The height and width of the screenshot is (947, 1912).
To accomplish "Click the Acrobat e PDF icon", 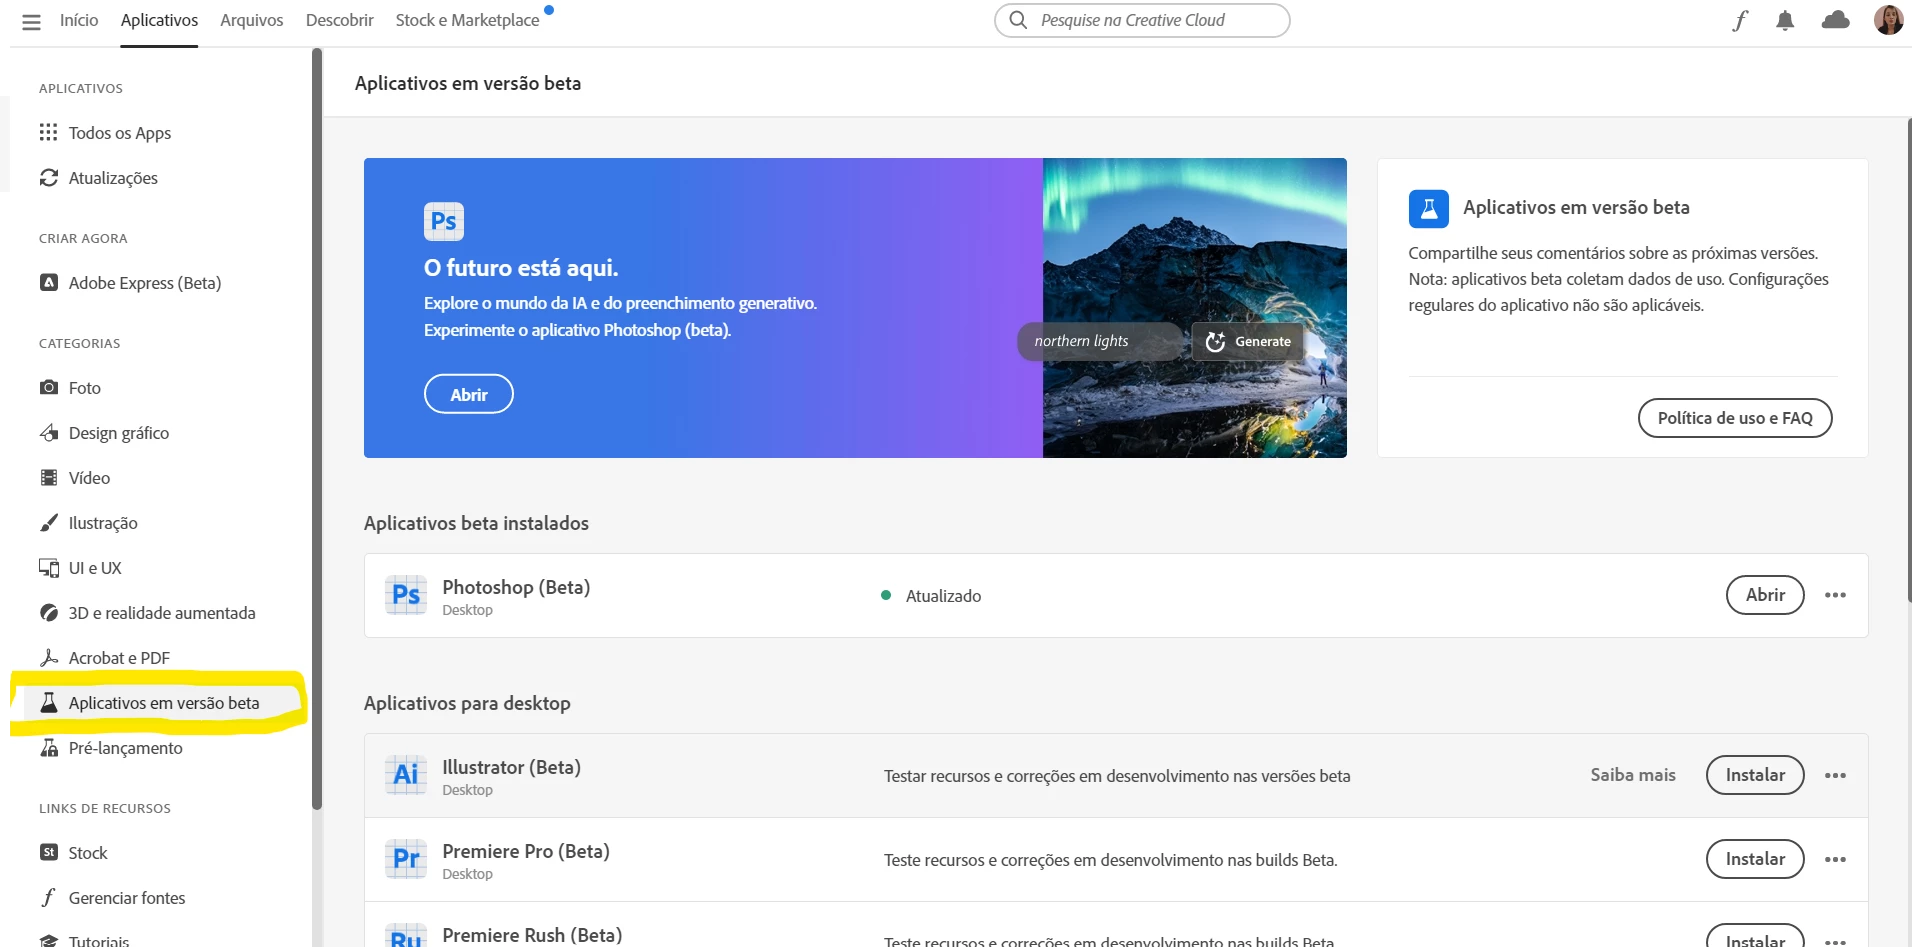I will tap(48, 657).
